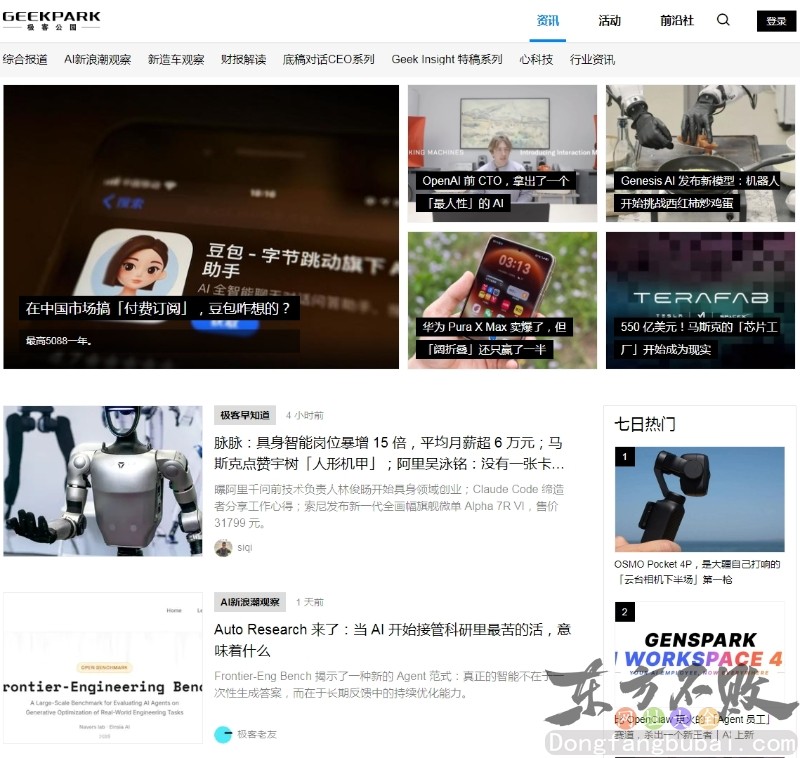Click the siqi author name

pos(245,547)
